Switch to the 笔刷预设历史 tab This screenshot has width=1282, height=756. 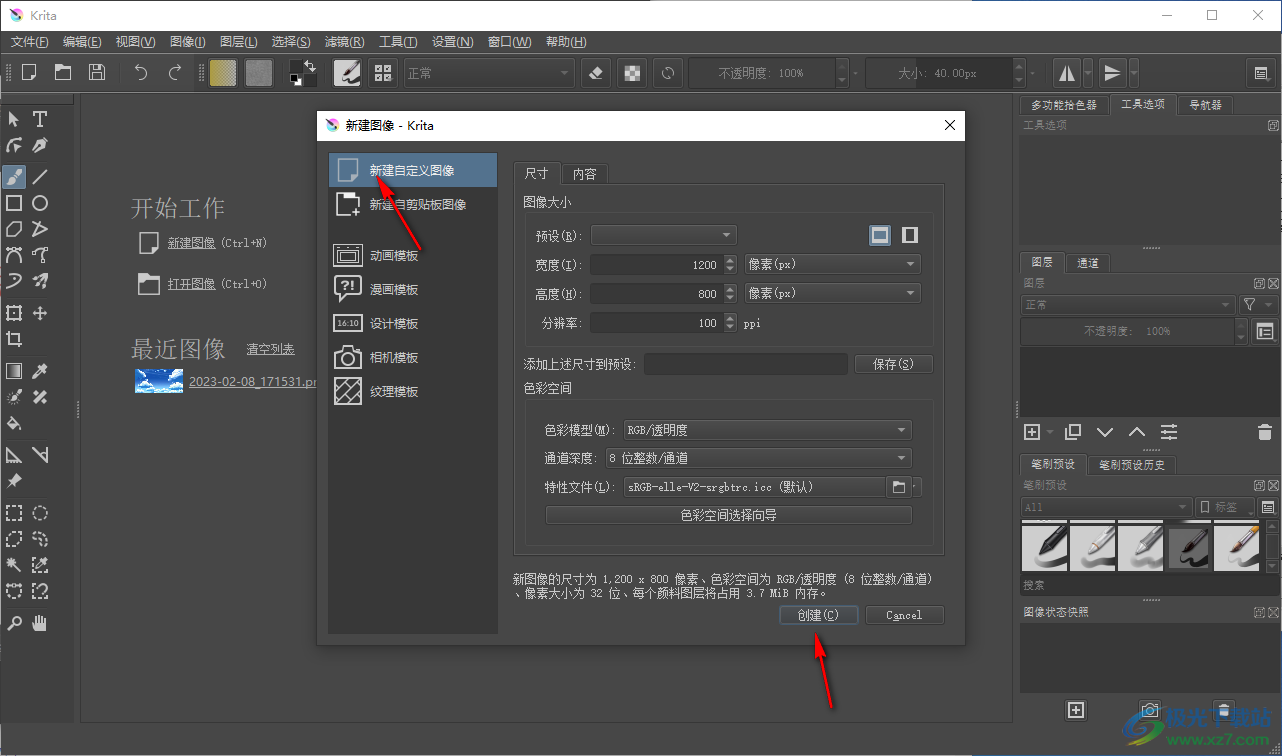(x=1131, y=465)
